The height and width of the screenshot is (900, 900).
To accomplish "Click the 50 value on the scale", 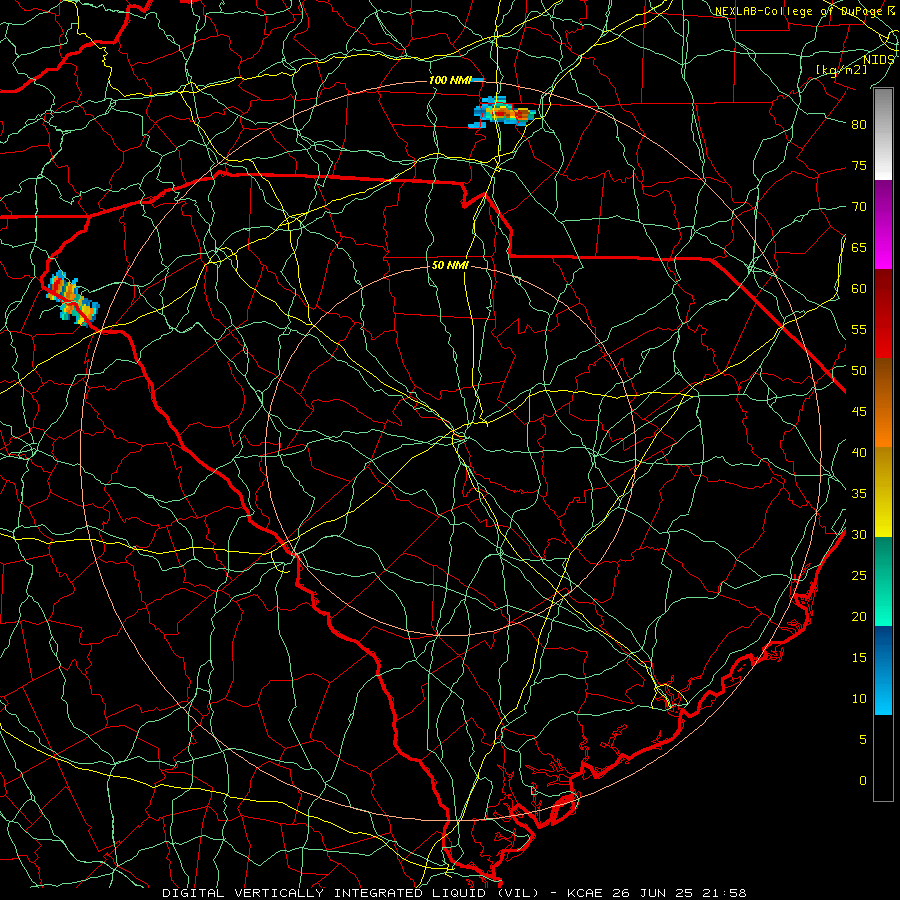I will (859, 371).
